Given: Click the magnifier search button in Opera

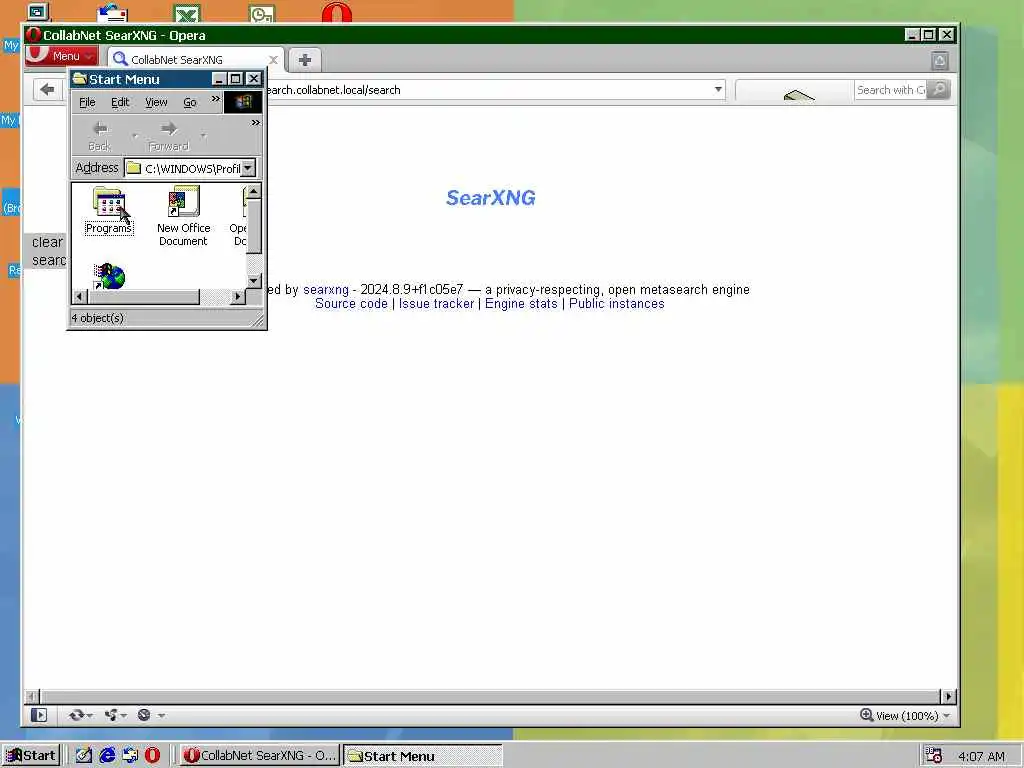Looking at the screenshot, I should 939,89.
